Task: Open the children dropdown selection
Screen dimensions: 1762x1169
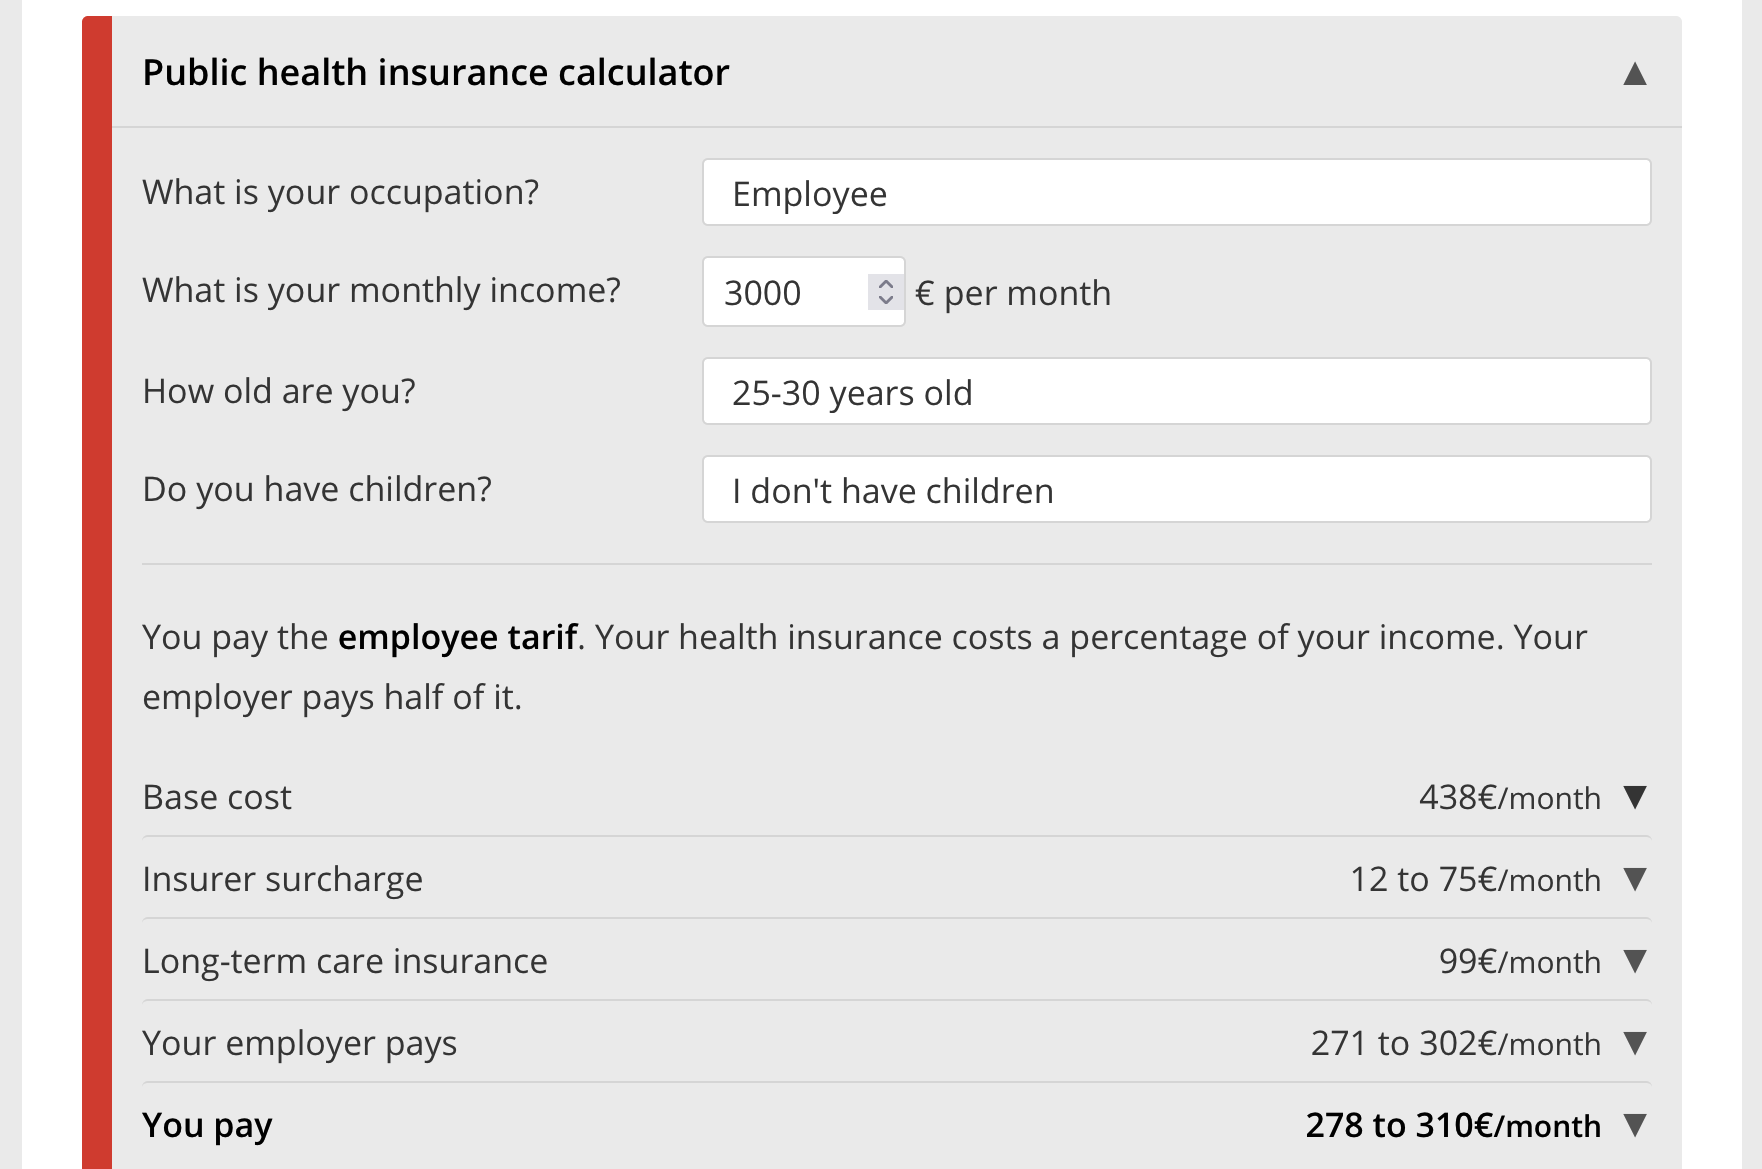Action: 1176,489
